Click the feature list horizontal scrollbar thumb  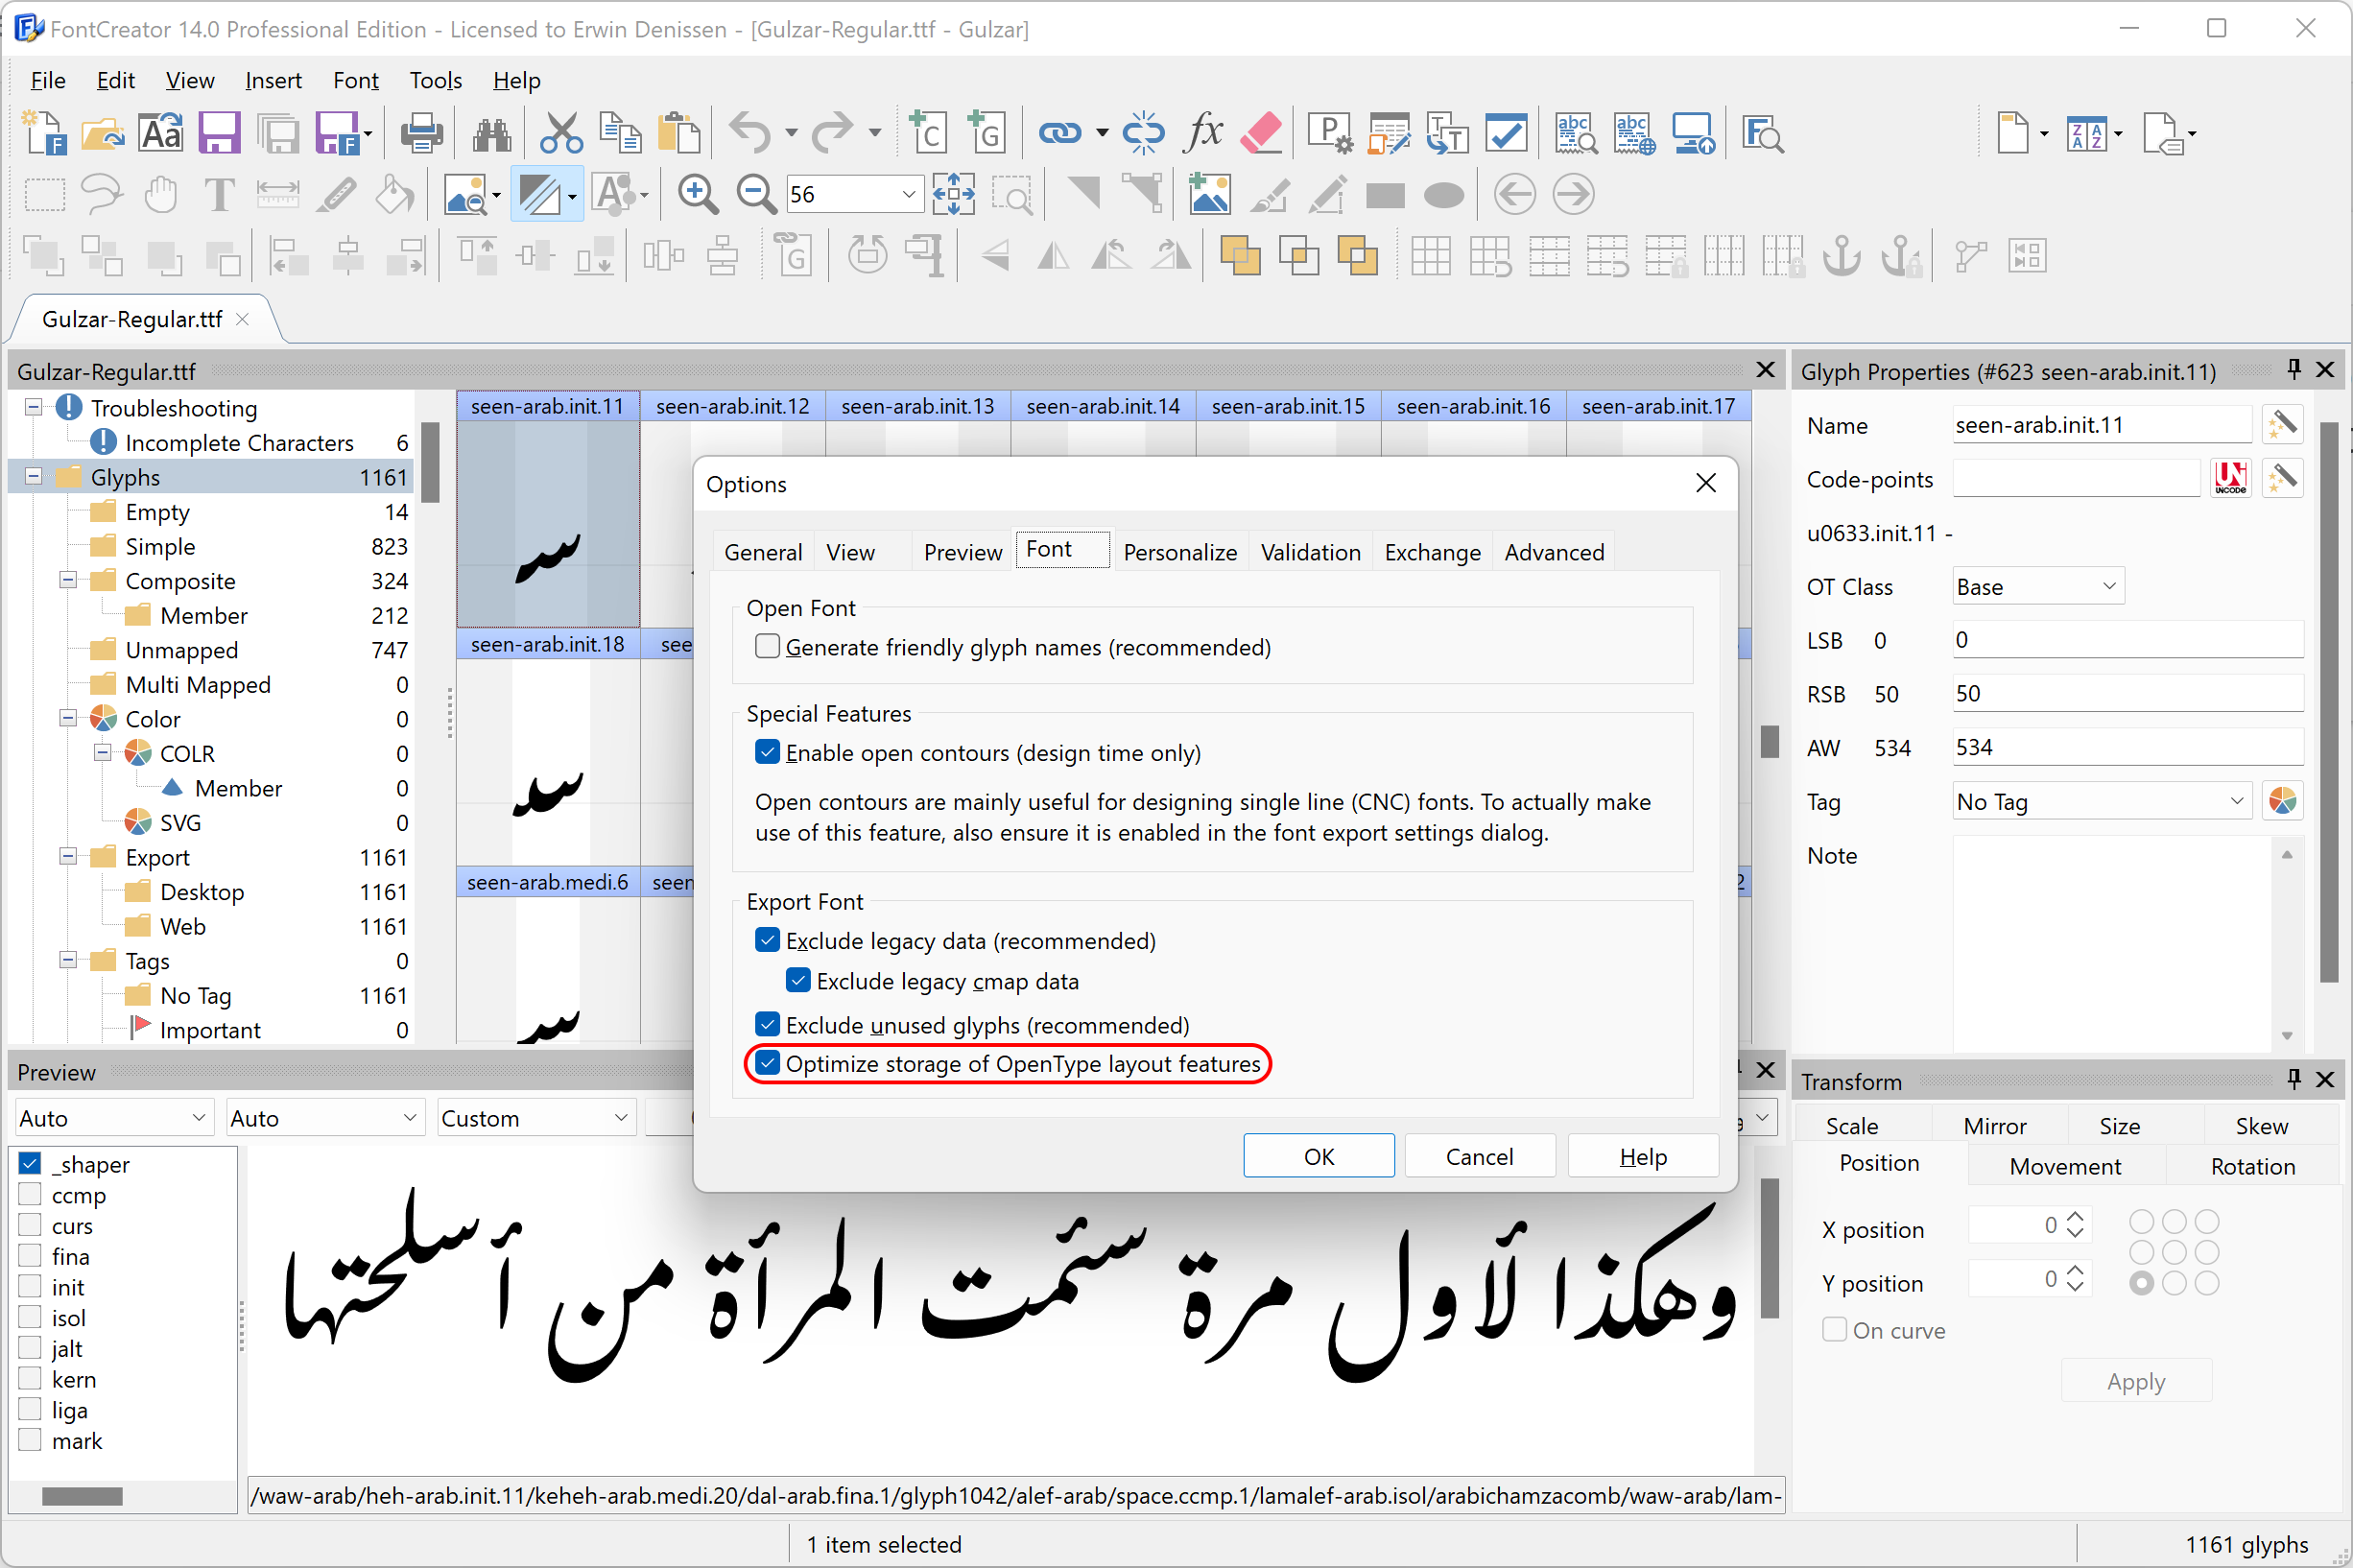(82, 1496)
